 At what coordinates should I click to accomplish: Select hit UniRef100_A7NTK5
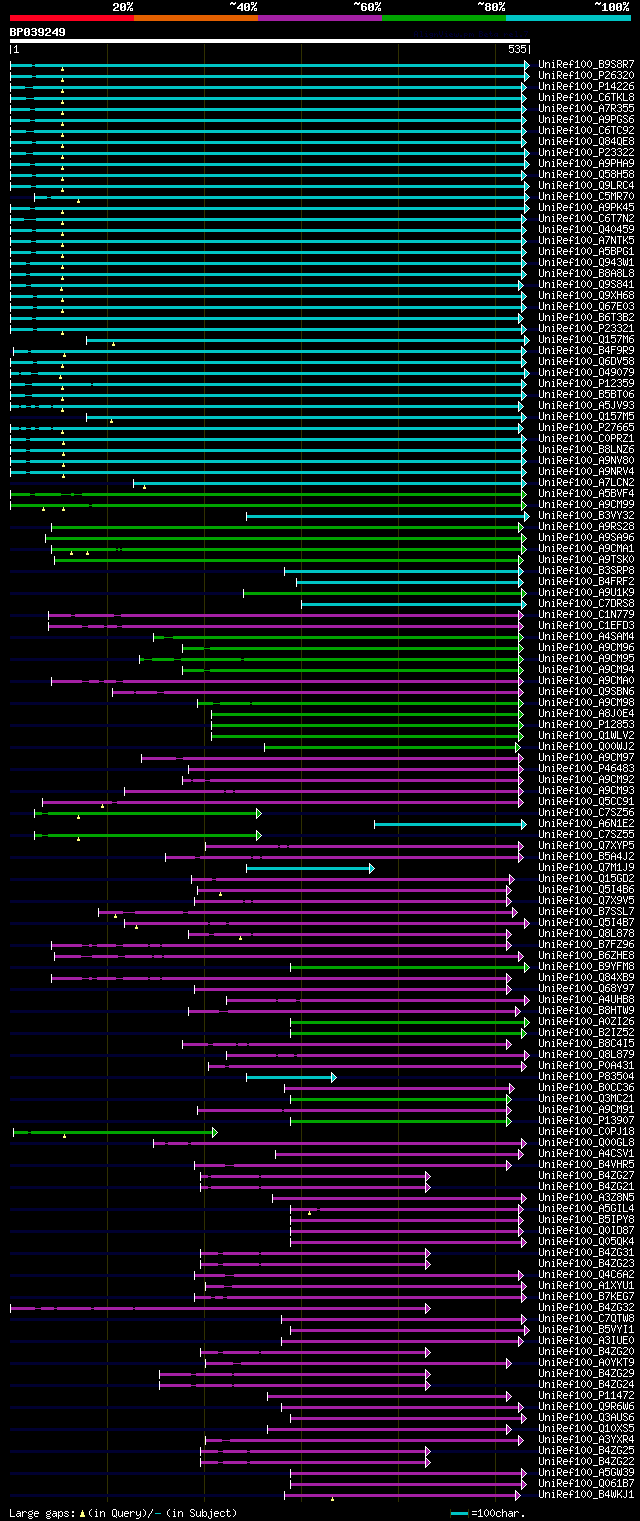[586, 240]
